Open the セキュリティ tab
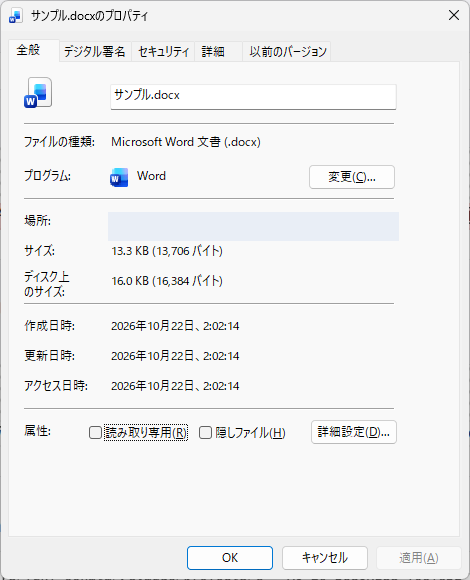Image resolution: width=470 pixels, height=580 pixels. point(163,51)
